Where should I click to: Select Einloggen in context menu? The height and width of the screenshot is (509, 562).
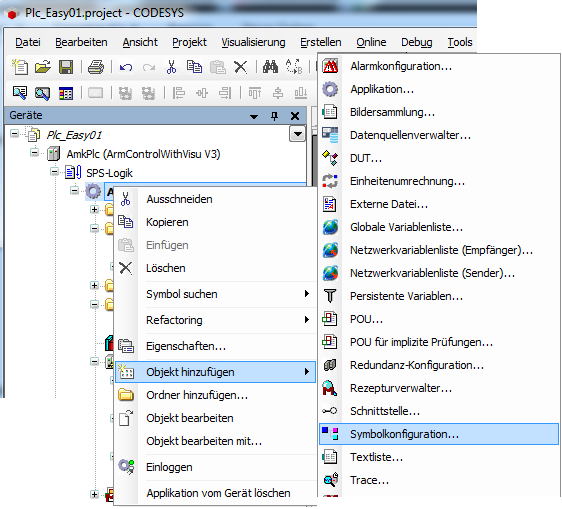pos(169,467)
